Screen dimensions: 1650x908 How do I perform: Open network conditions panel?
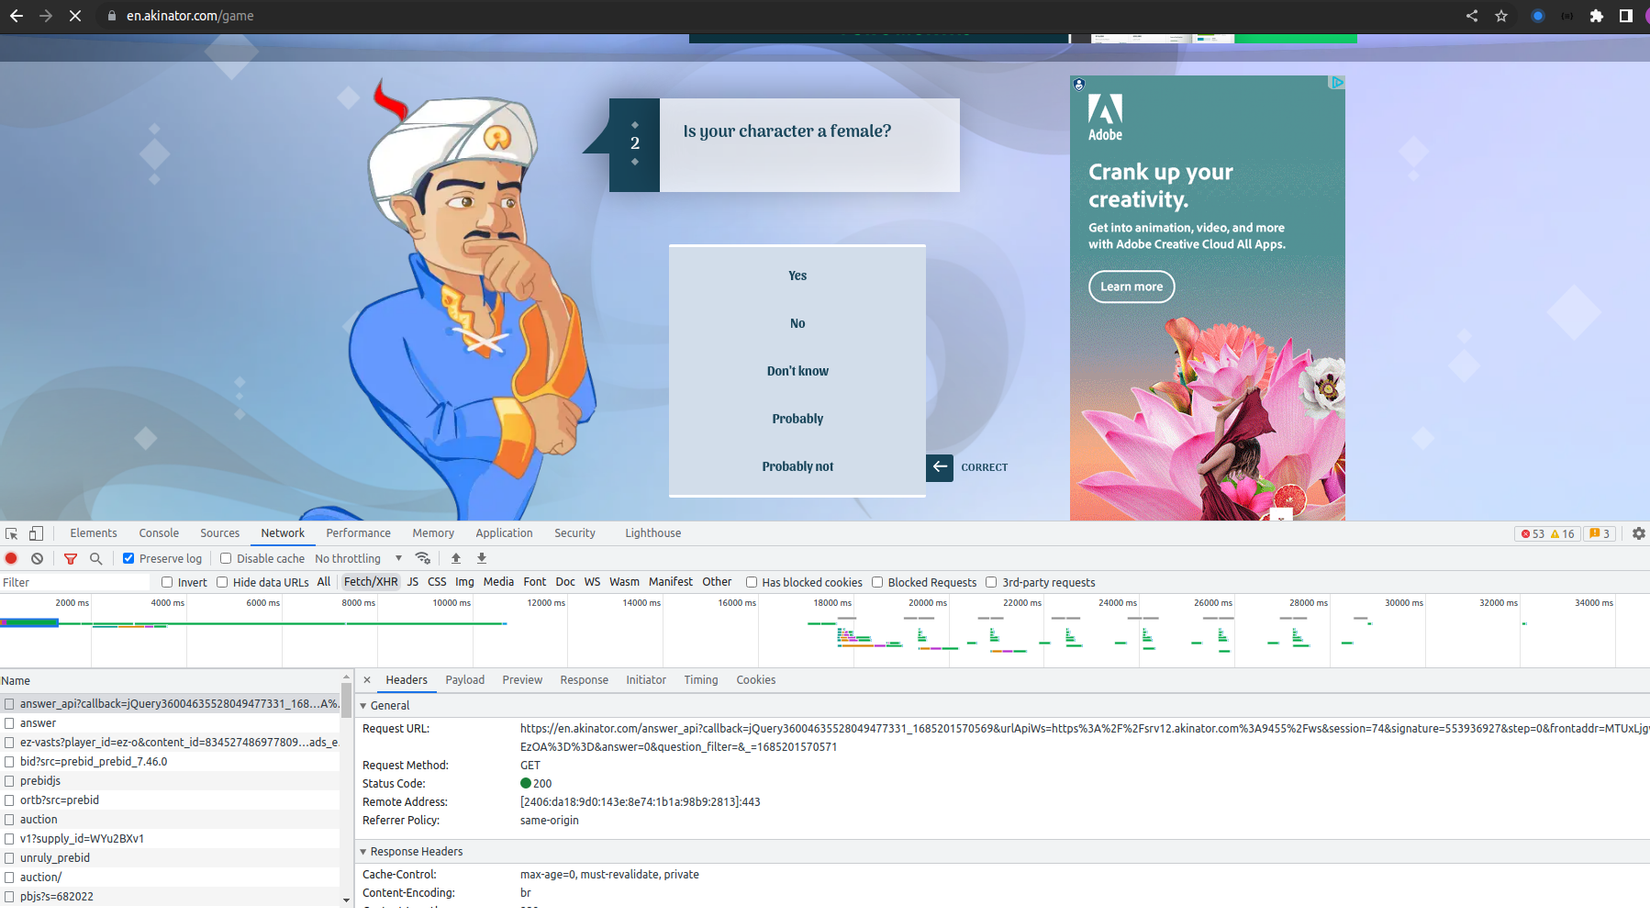click(423, 559)
